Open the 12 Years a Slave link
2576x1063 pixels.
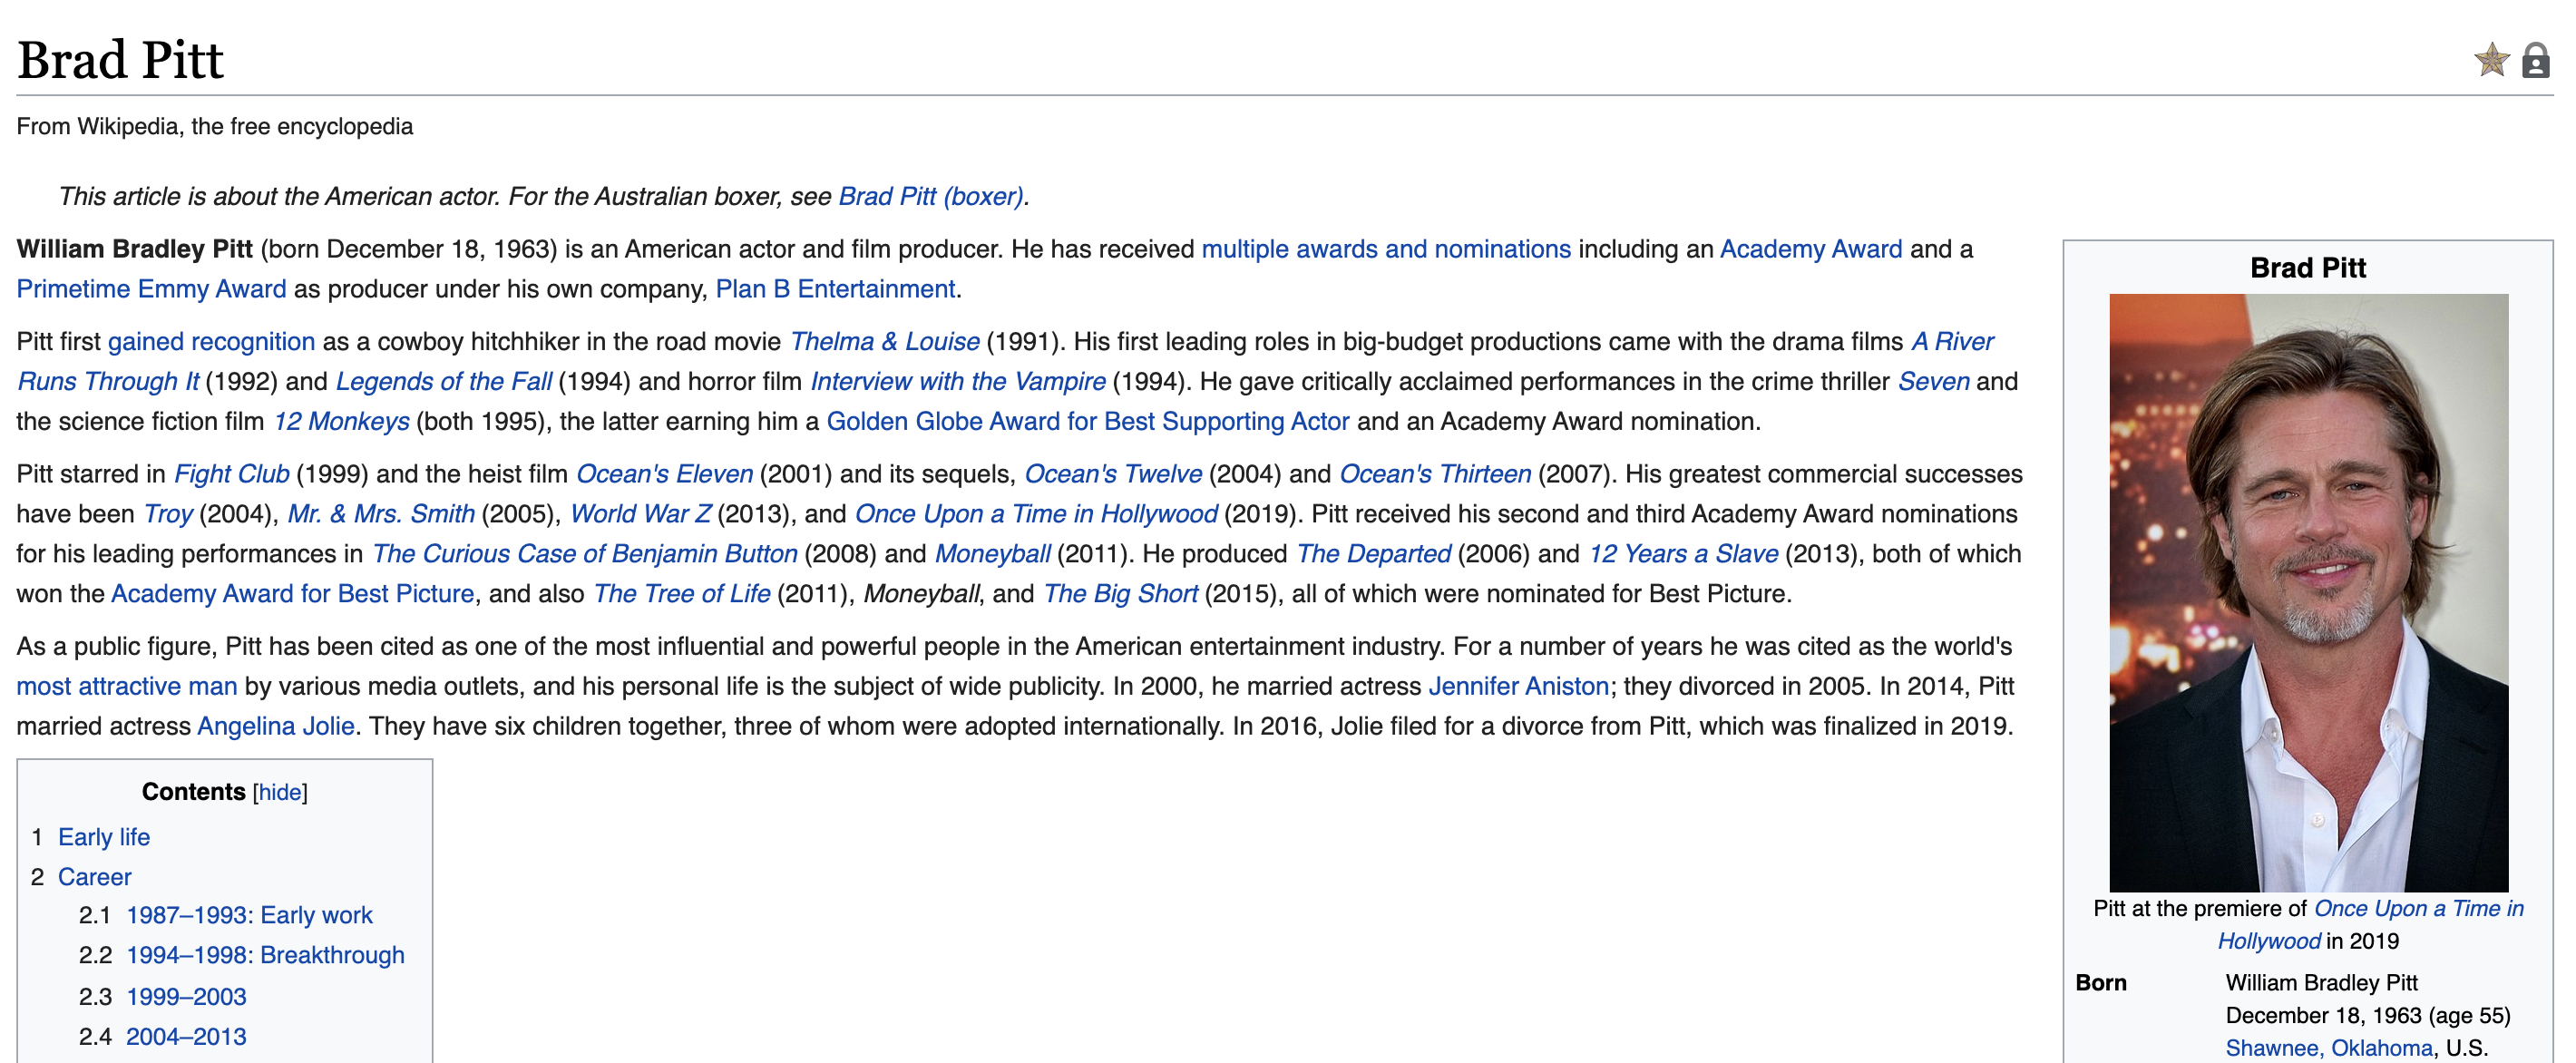(x=1683, y=554)
